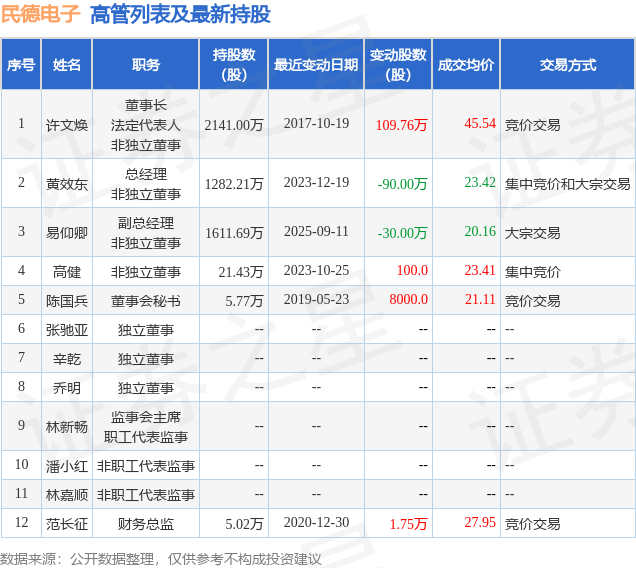This screenshot has width=636, height=568.
Task: Click 黄效东 name cell
Action: tap(67, 184)
